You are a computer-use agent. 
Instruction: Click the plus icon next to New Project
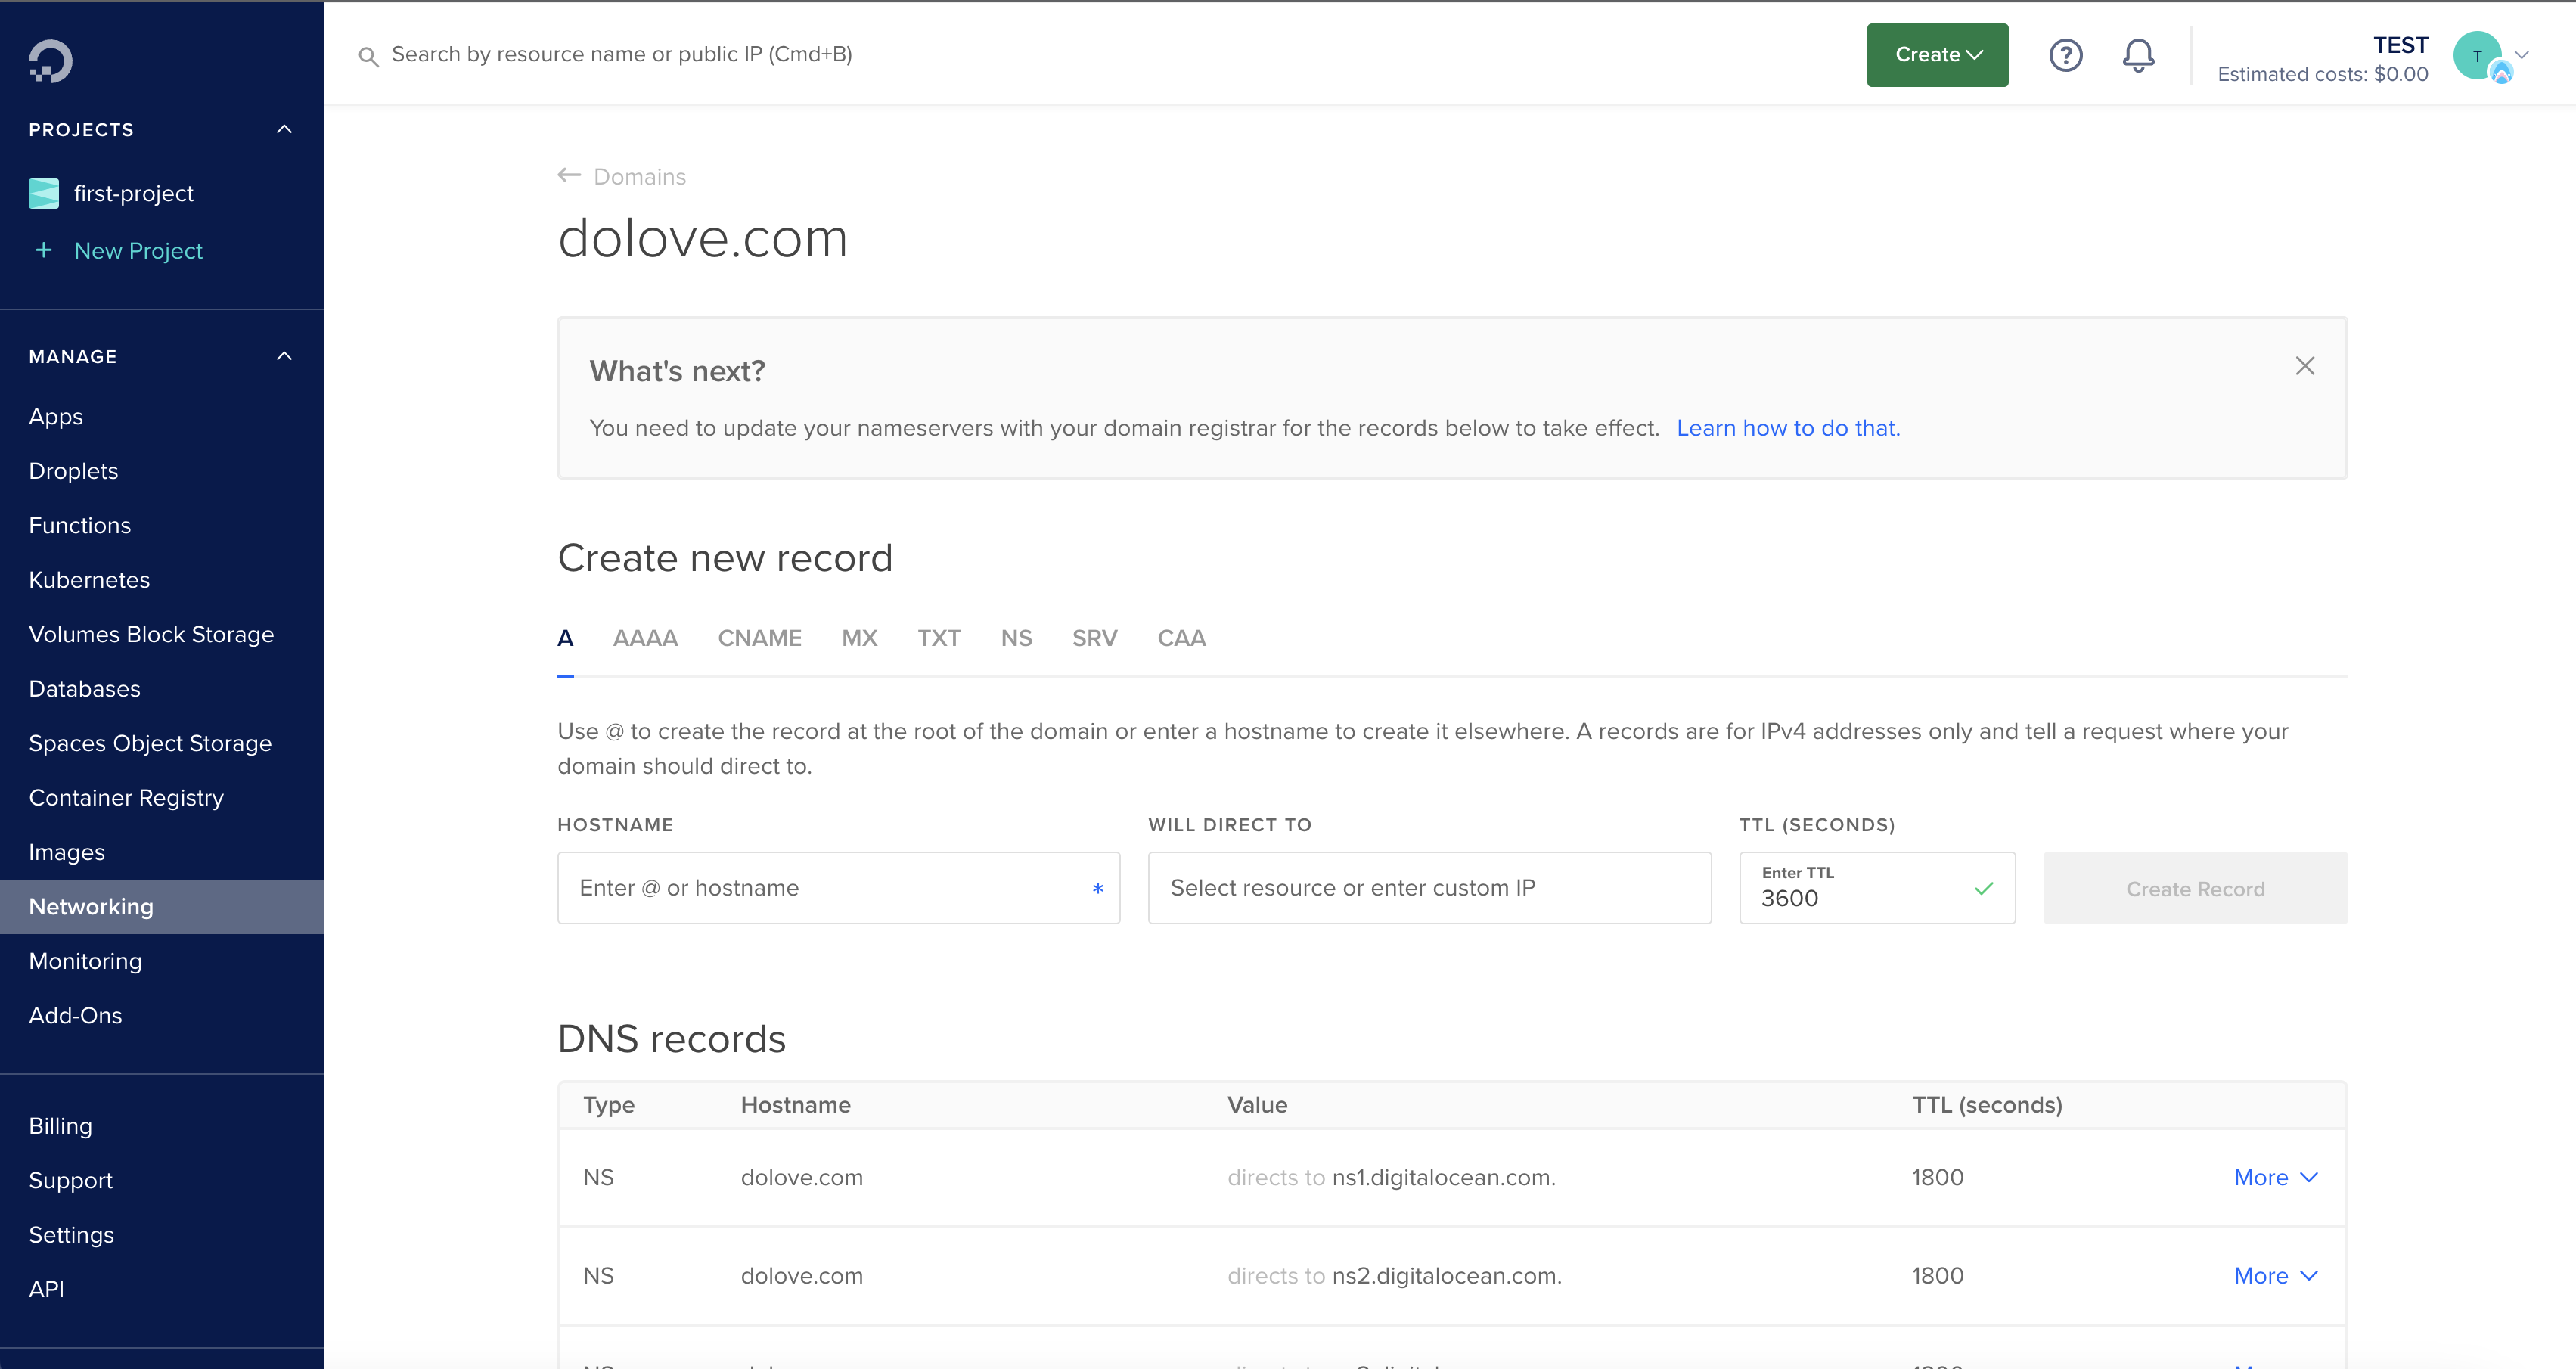[44, 250]
